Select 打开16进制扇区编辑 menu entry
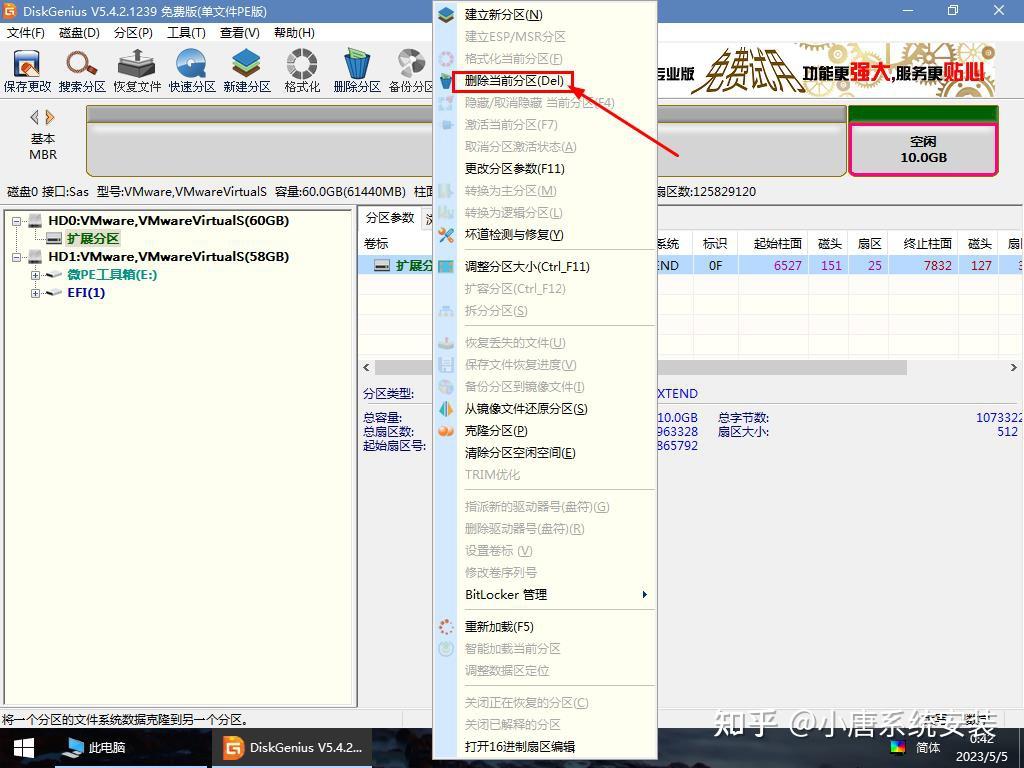The width and height of the screenshot is (1024, 768). [x=520, y=746]
